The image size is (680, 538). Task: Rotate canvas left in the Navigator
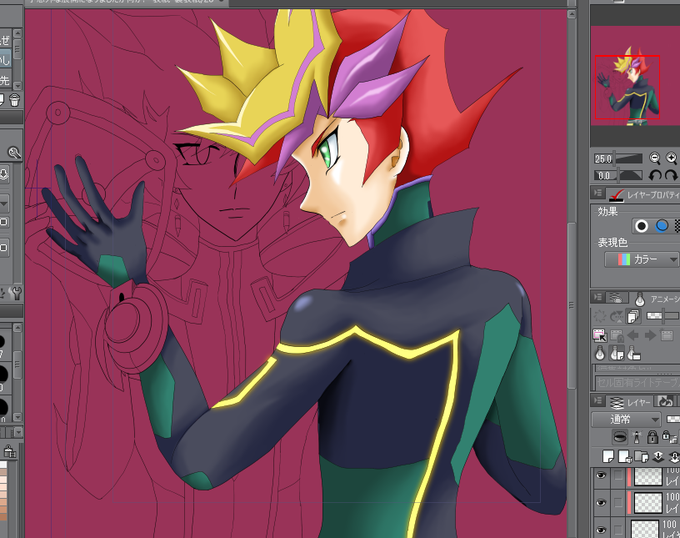pyautogui.click(x=654, y=175)
